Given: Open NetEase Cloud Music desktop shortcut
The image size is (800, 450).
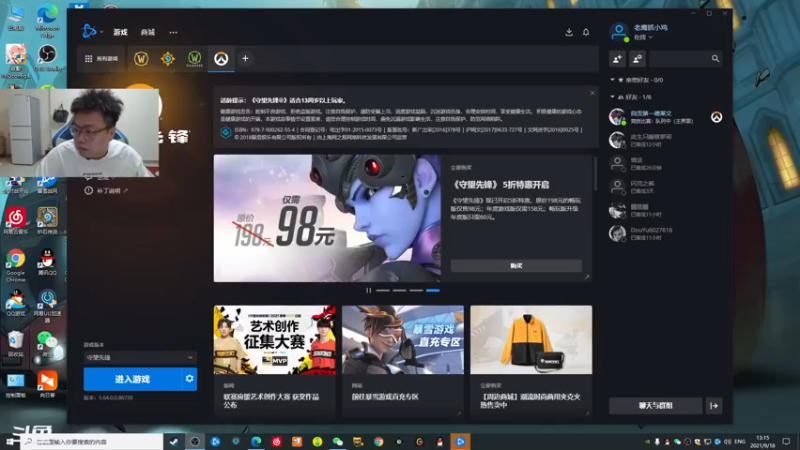Looking at the screenshot, I should pyautogui.click(x=16, y=221).
